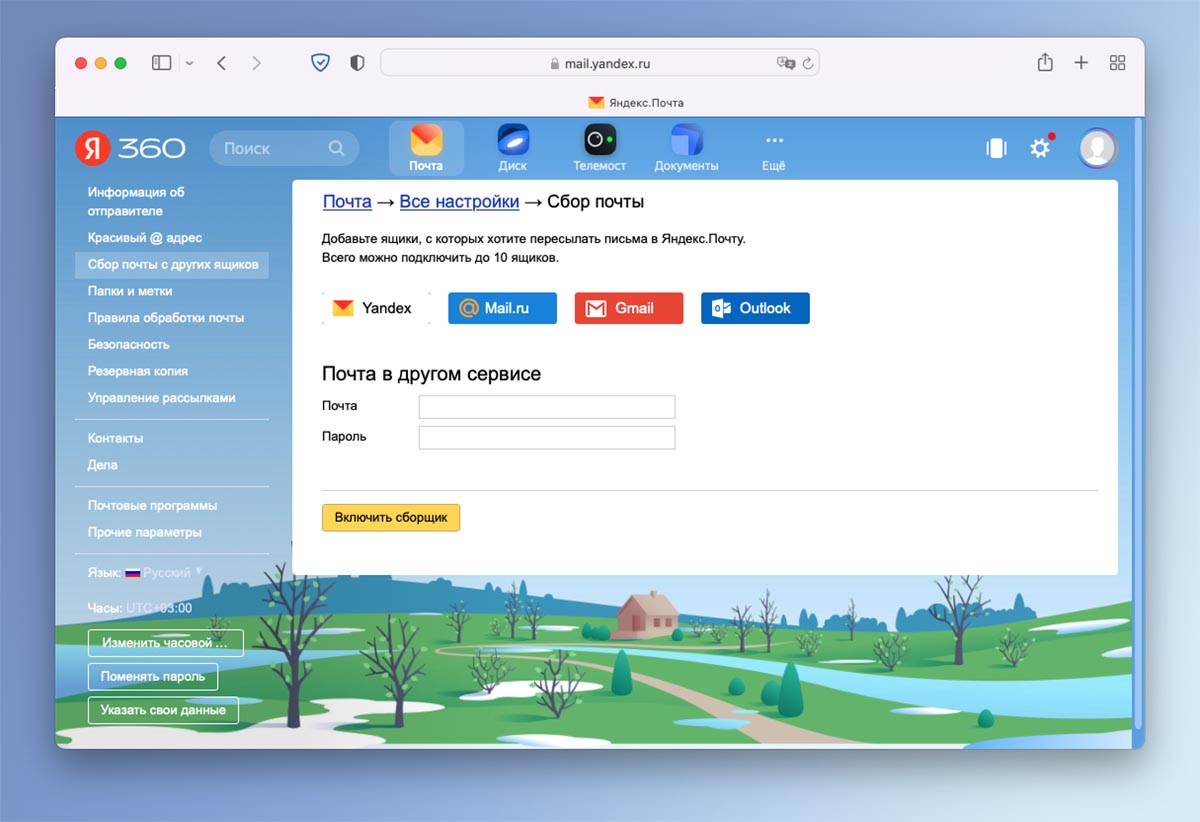Focus the Почта email input field

pos(547,407)
